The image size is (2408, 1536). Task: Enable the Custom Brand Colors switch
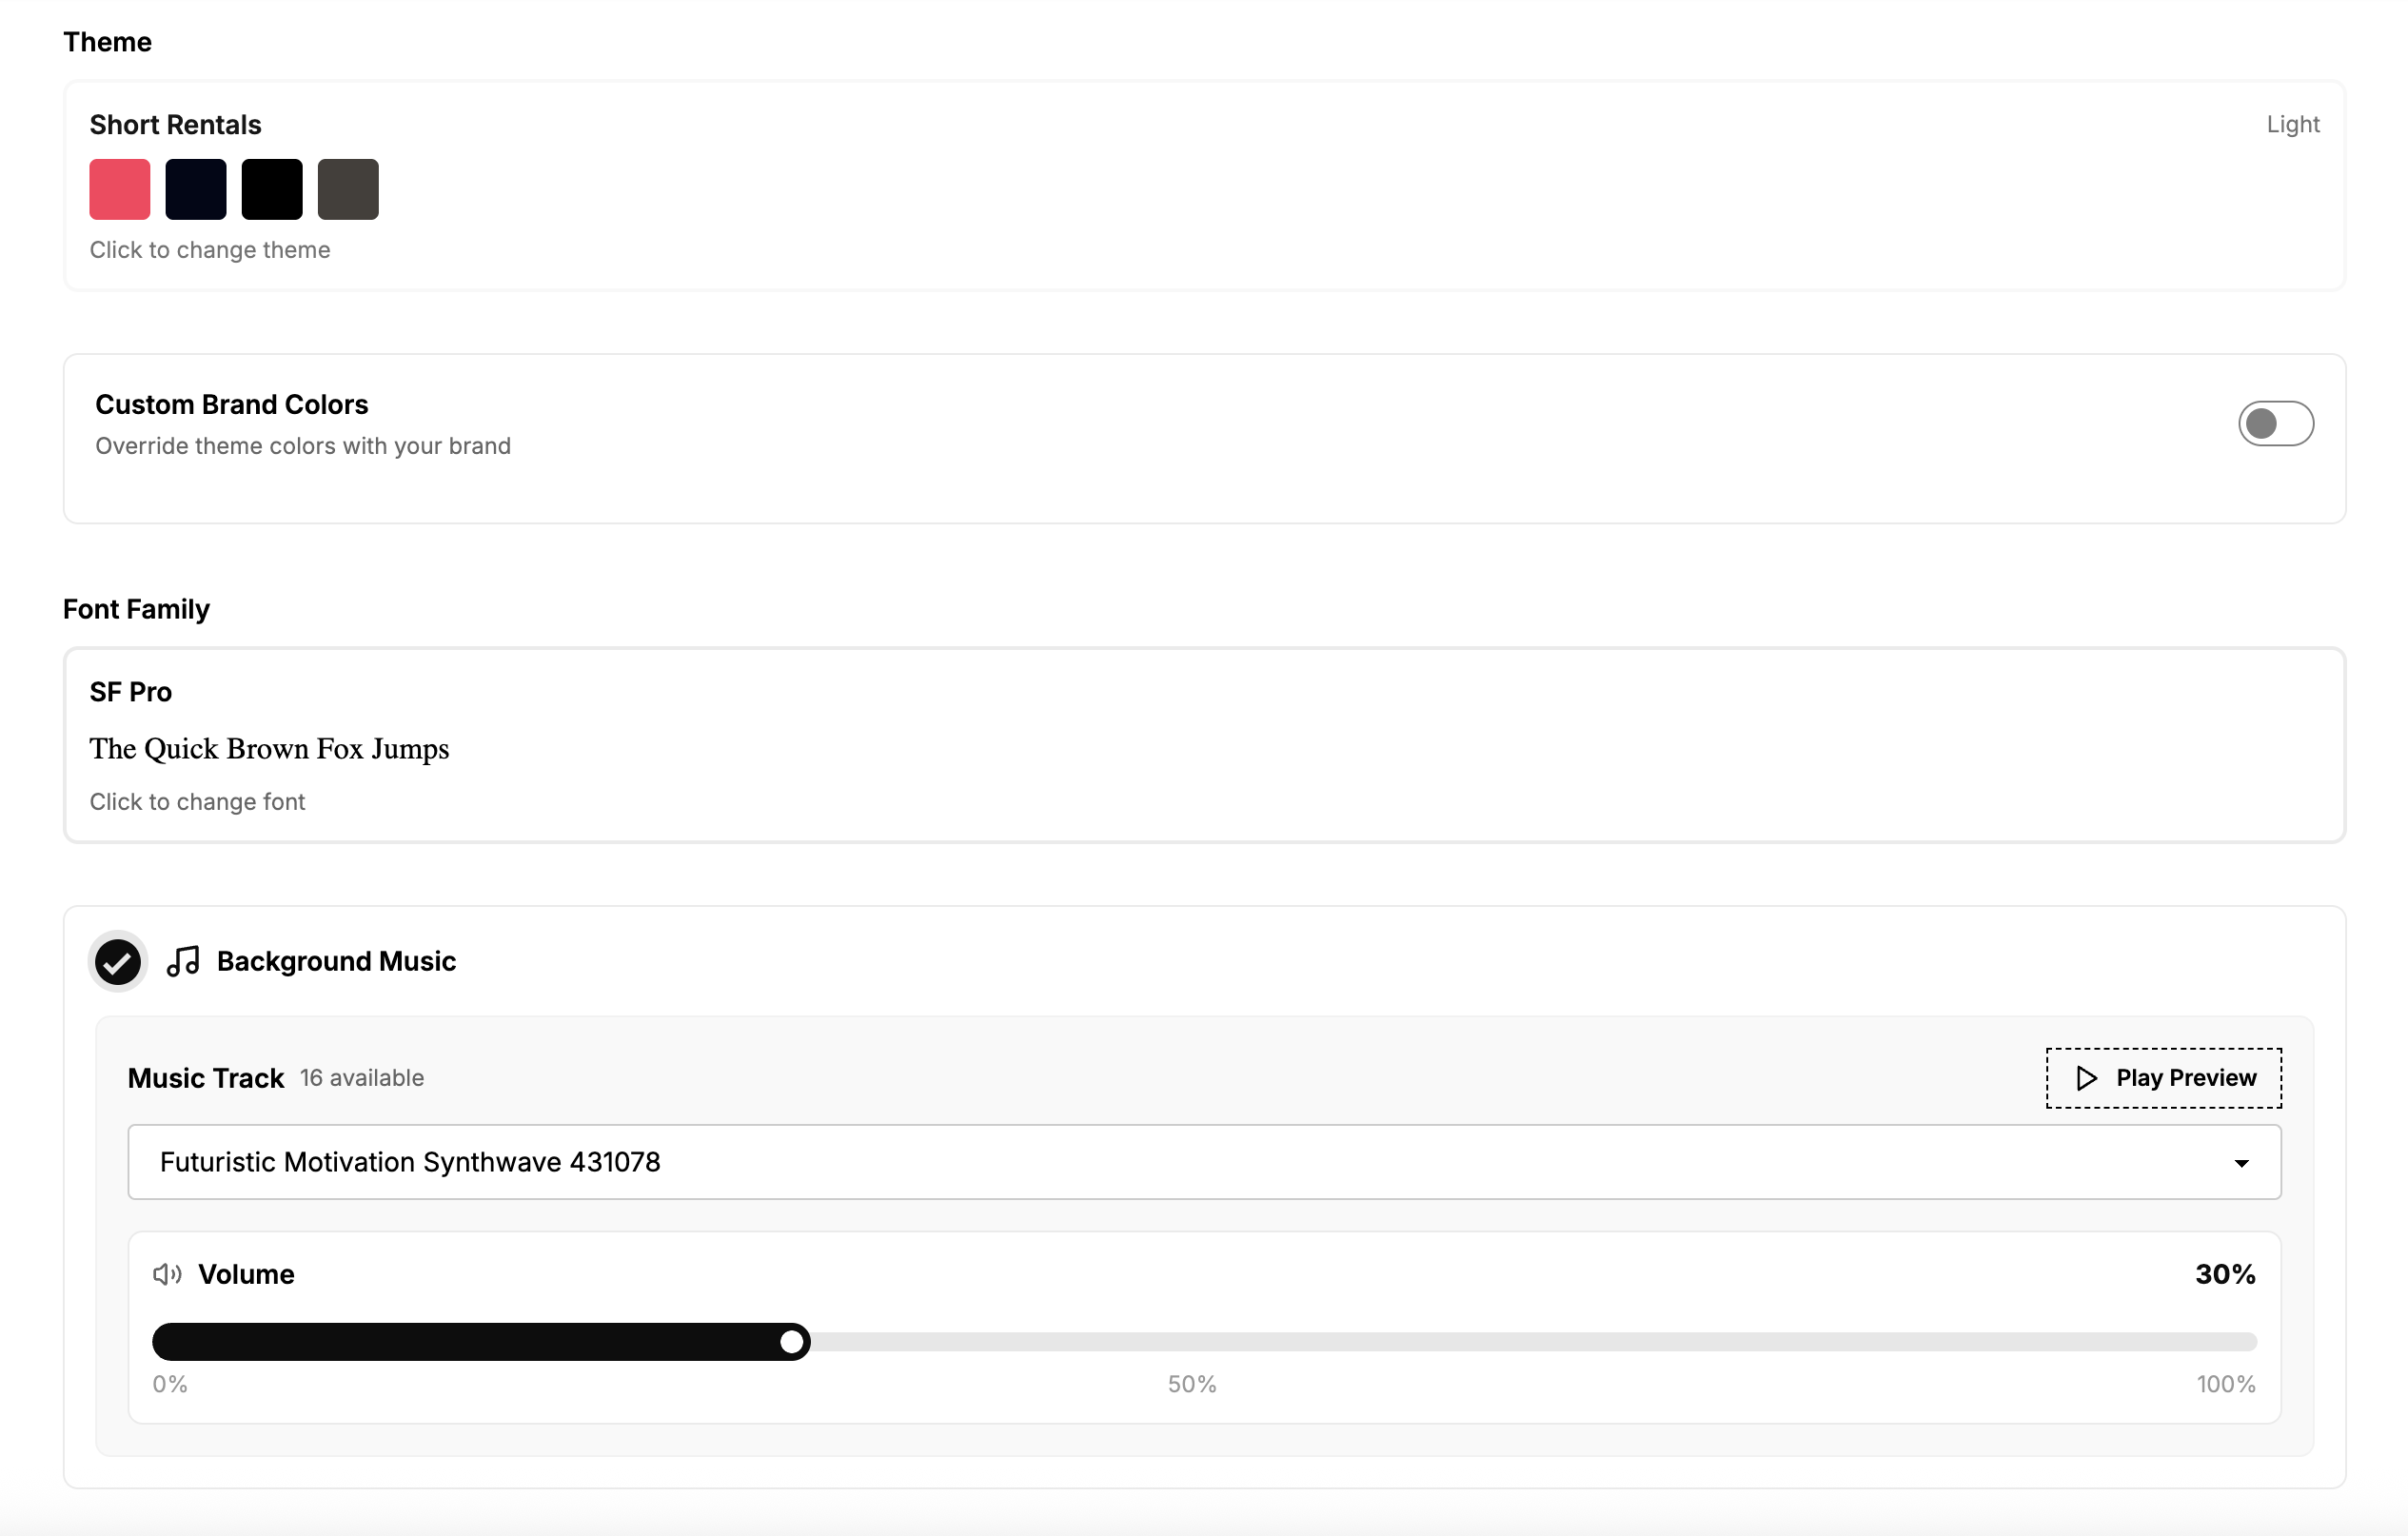(2275, 423)
